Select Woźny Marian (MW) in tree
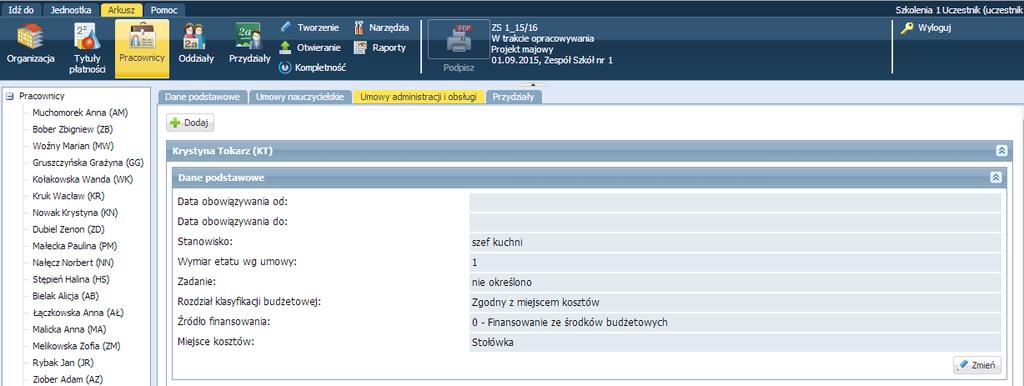The height and width of the screenshot is (386, 1024). coord(73,146)
